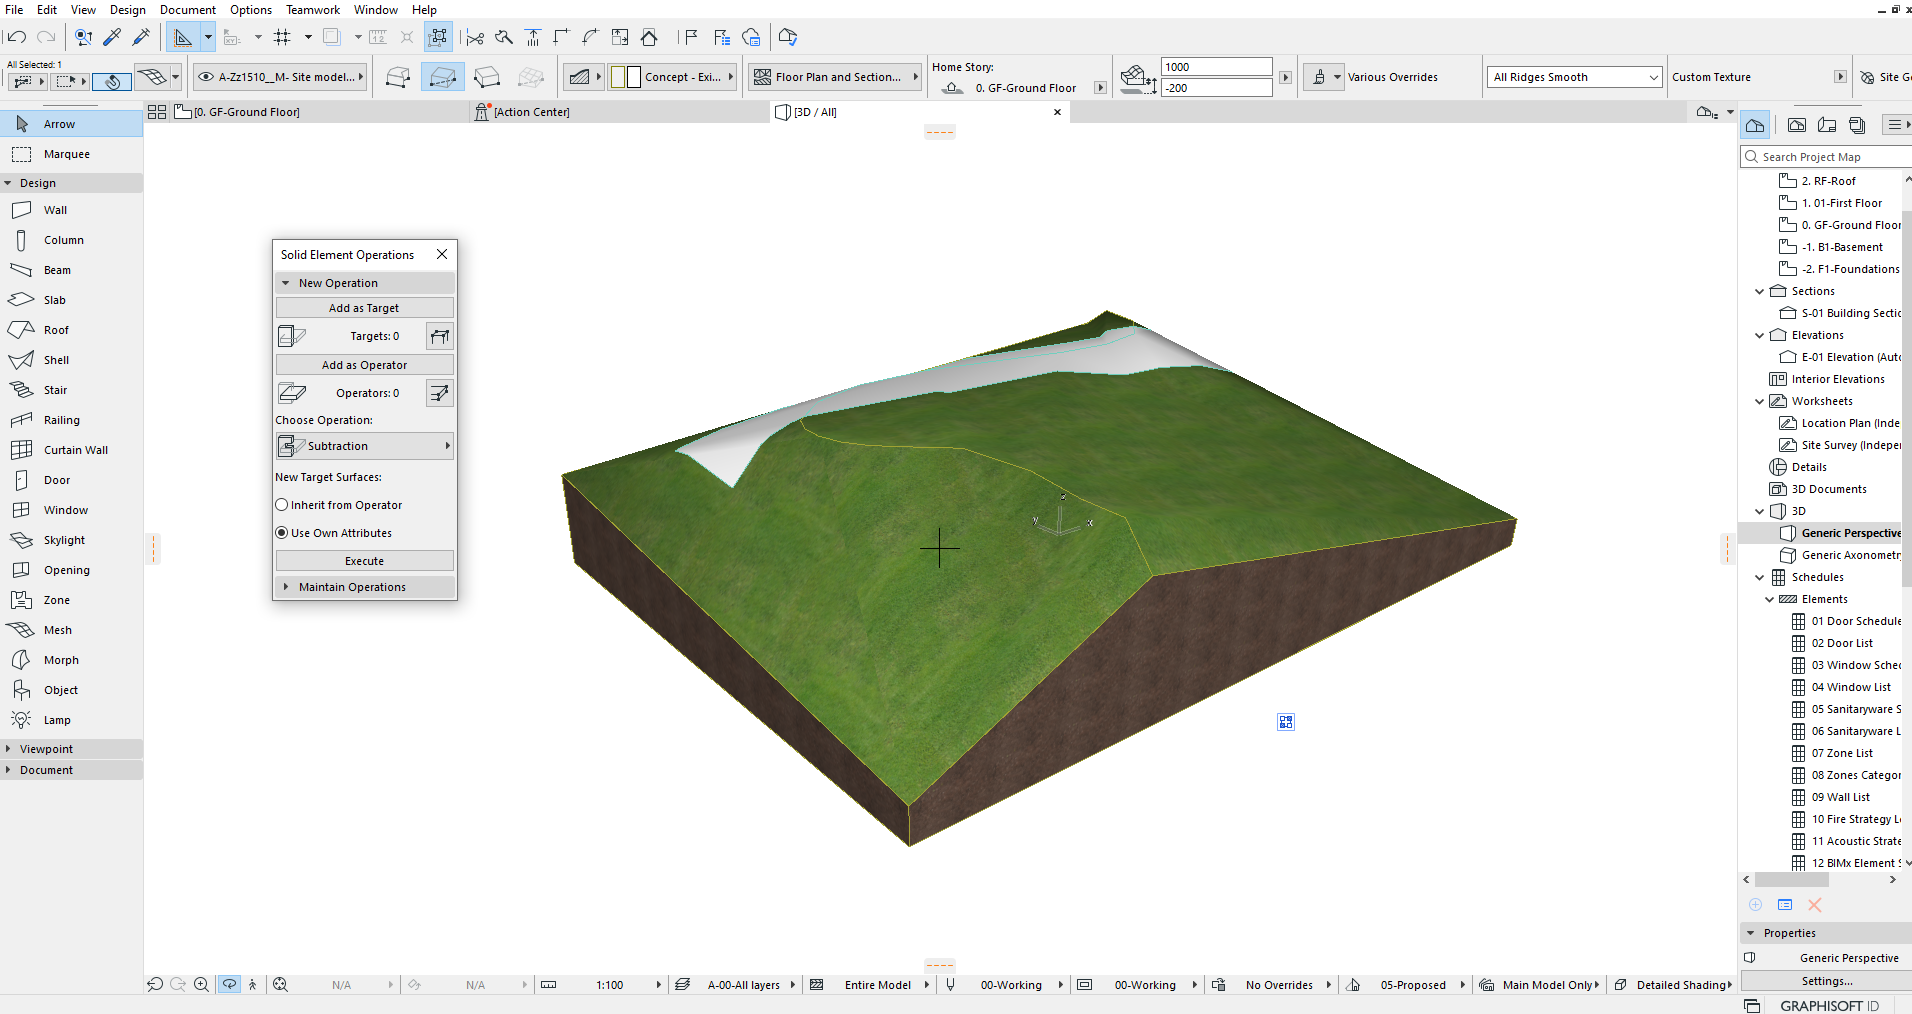
Task: Select the third mesh structure option: solid body
Action: coord(487,77)
